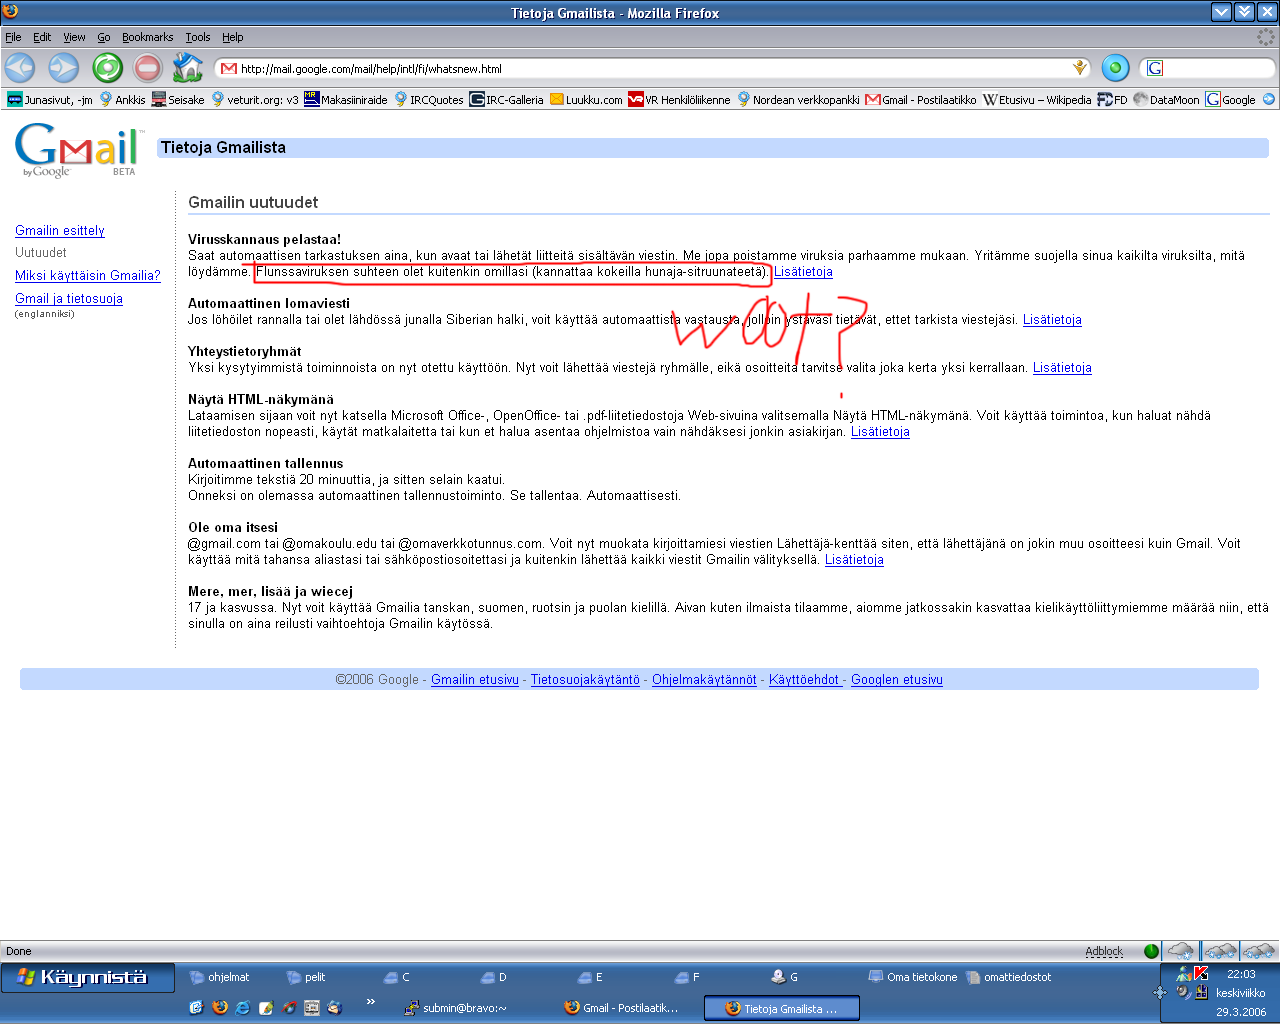
Task: Launch Firefox from the quick launch bar
Action: point(219,1007)
